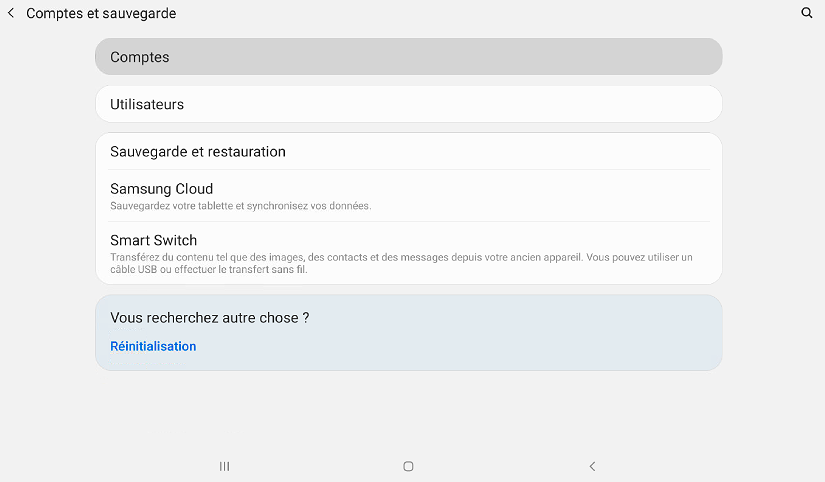Image resolution: width=825 pixels, height=482 pixels.
Task: Tap the back arrow beside the page title
Action: 11,14
